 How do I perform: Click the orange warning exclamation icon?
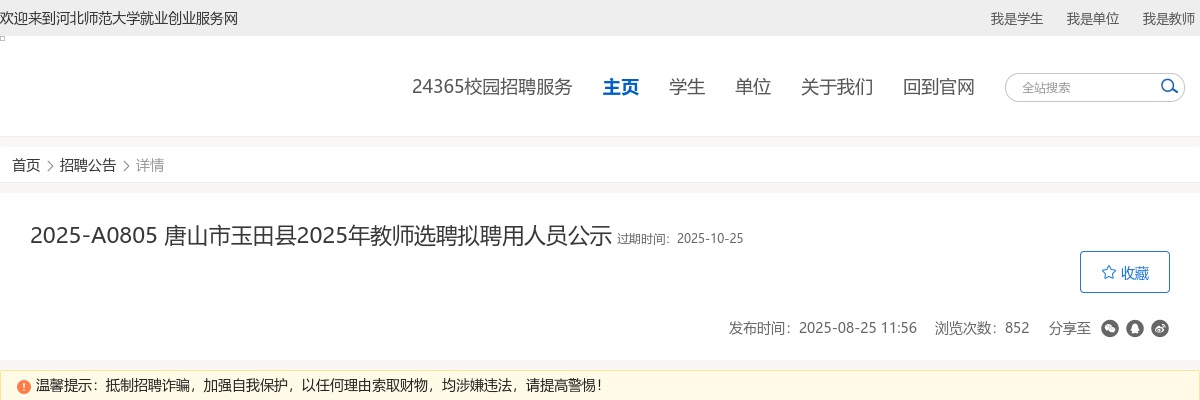point(23,385)
